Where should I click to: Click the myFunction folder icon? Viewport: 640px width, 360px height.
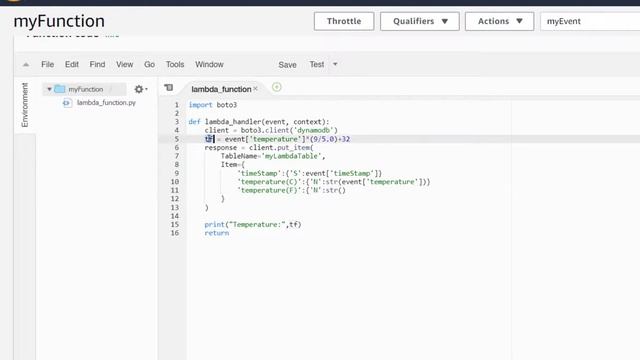pyautogui.click(x=60, y=89)
